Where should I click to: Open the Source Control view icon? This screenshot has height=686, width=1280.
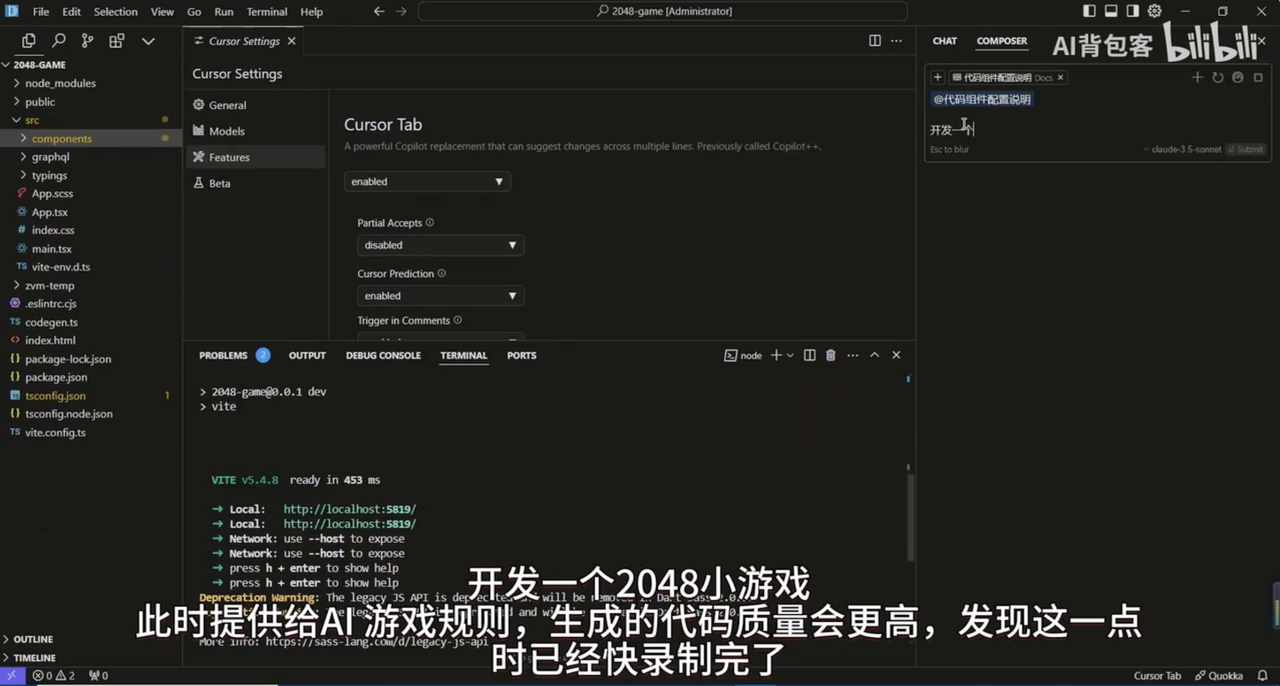click(88, 41)
